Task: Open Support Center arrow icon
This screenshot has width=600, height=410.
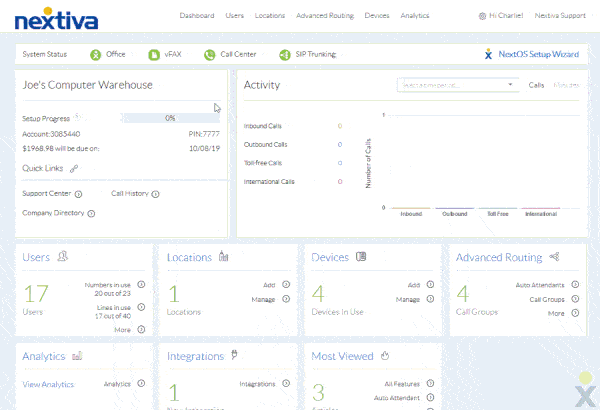Action: pos(78,194)
